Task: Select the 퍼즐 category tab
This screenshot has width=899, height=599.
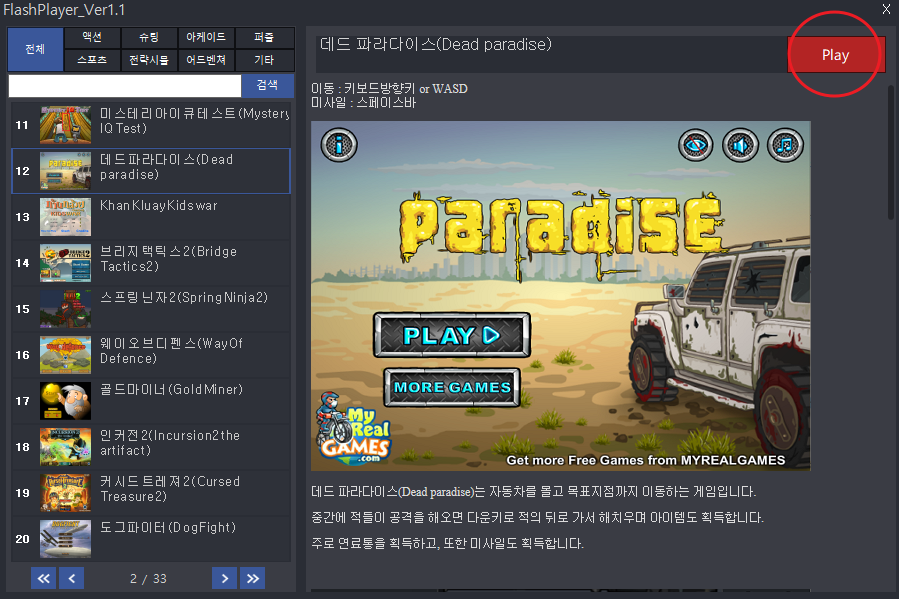Action: (x=264, y=37)
